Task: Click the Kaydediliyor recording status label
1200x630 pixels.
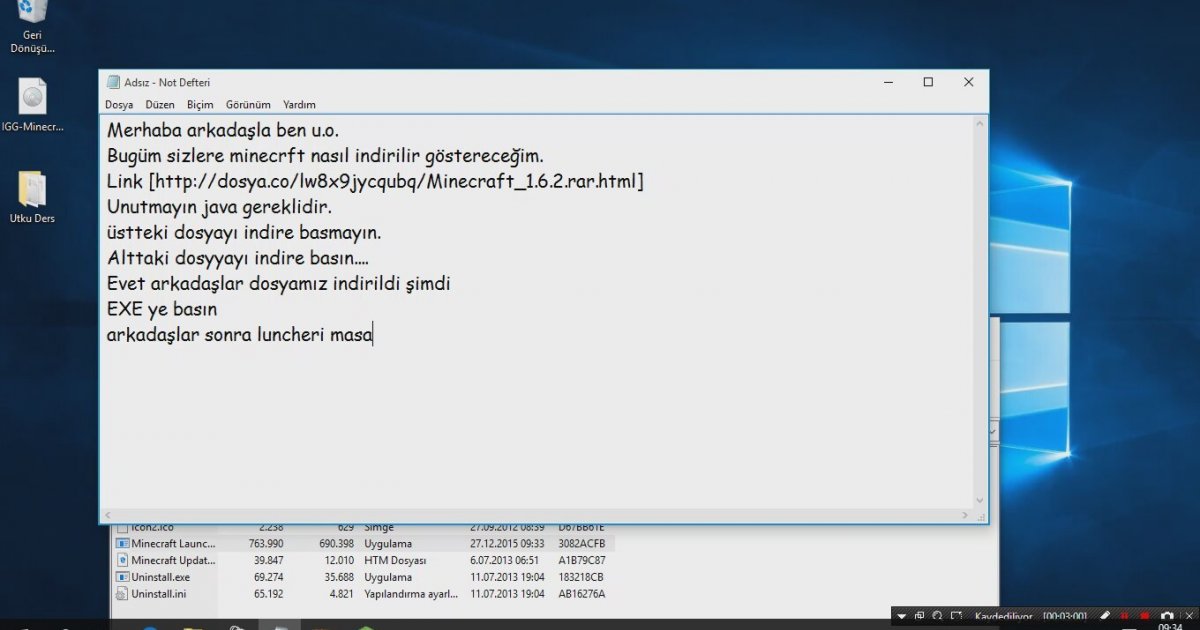Action: pyautogui.click(x=1003, y=616)
